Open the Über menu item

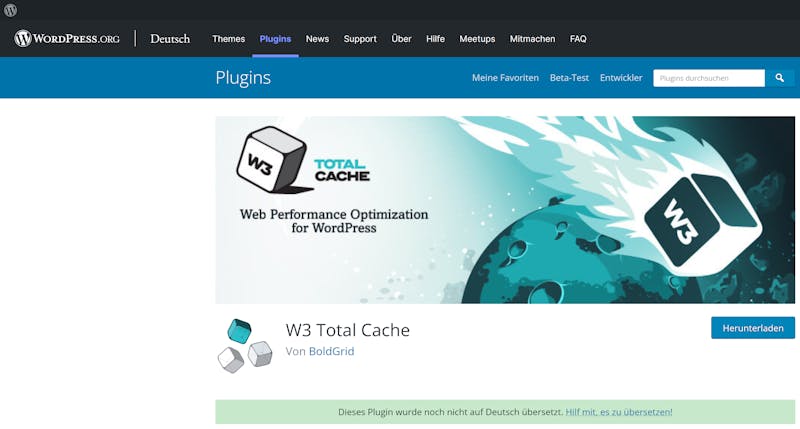402,39
